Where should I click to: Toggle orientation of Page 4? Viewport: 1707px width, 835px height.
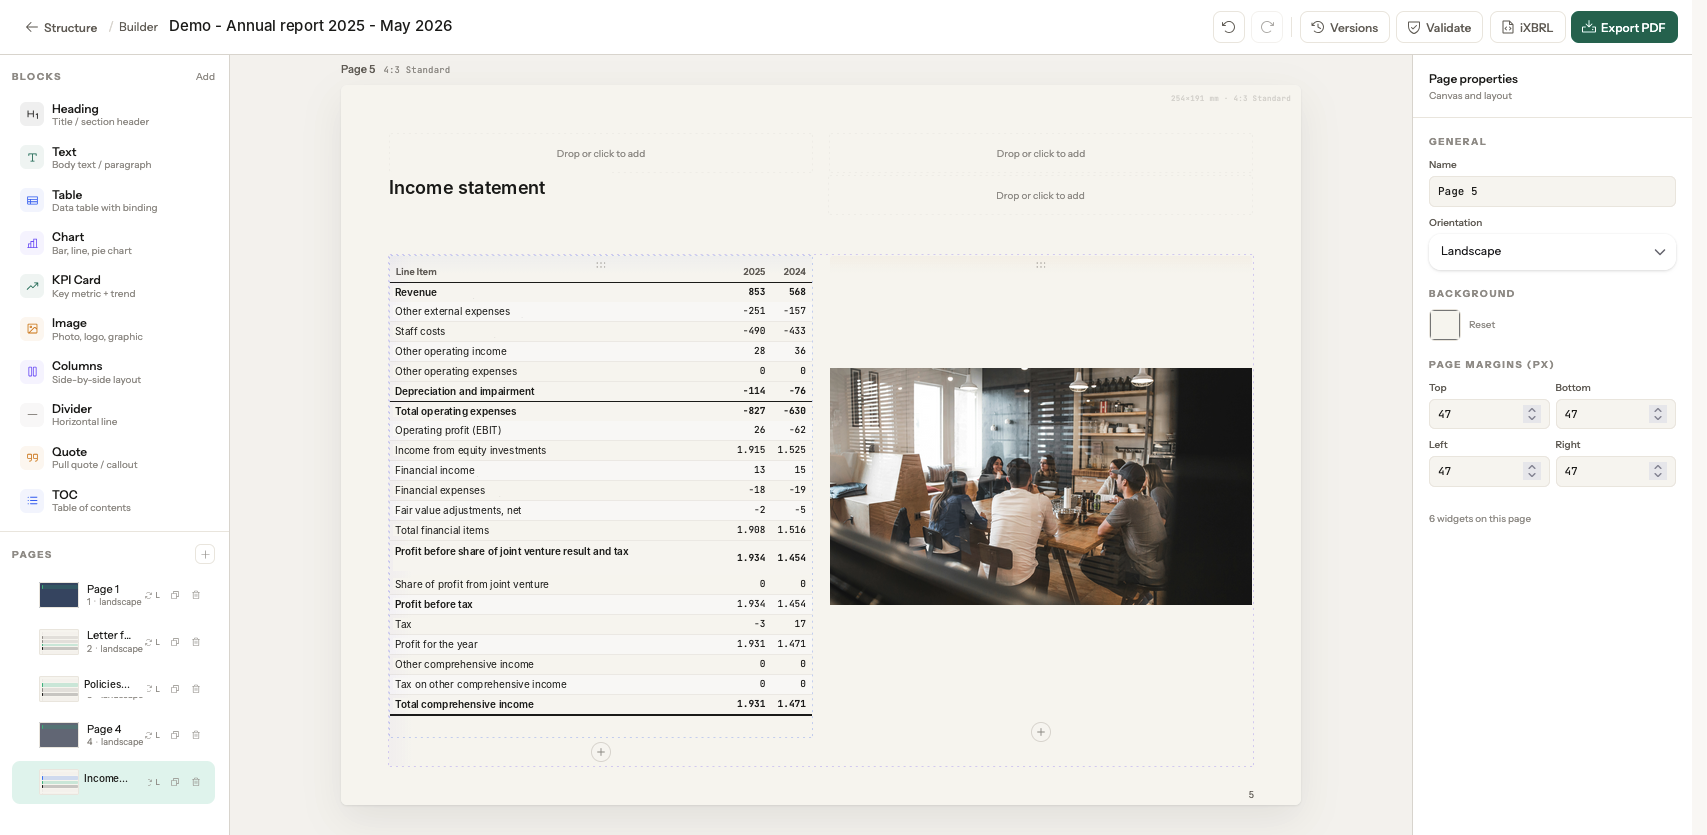click(x=153, y=735)
